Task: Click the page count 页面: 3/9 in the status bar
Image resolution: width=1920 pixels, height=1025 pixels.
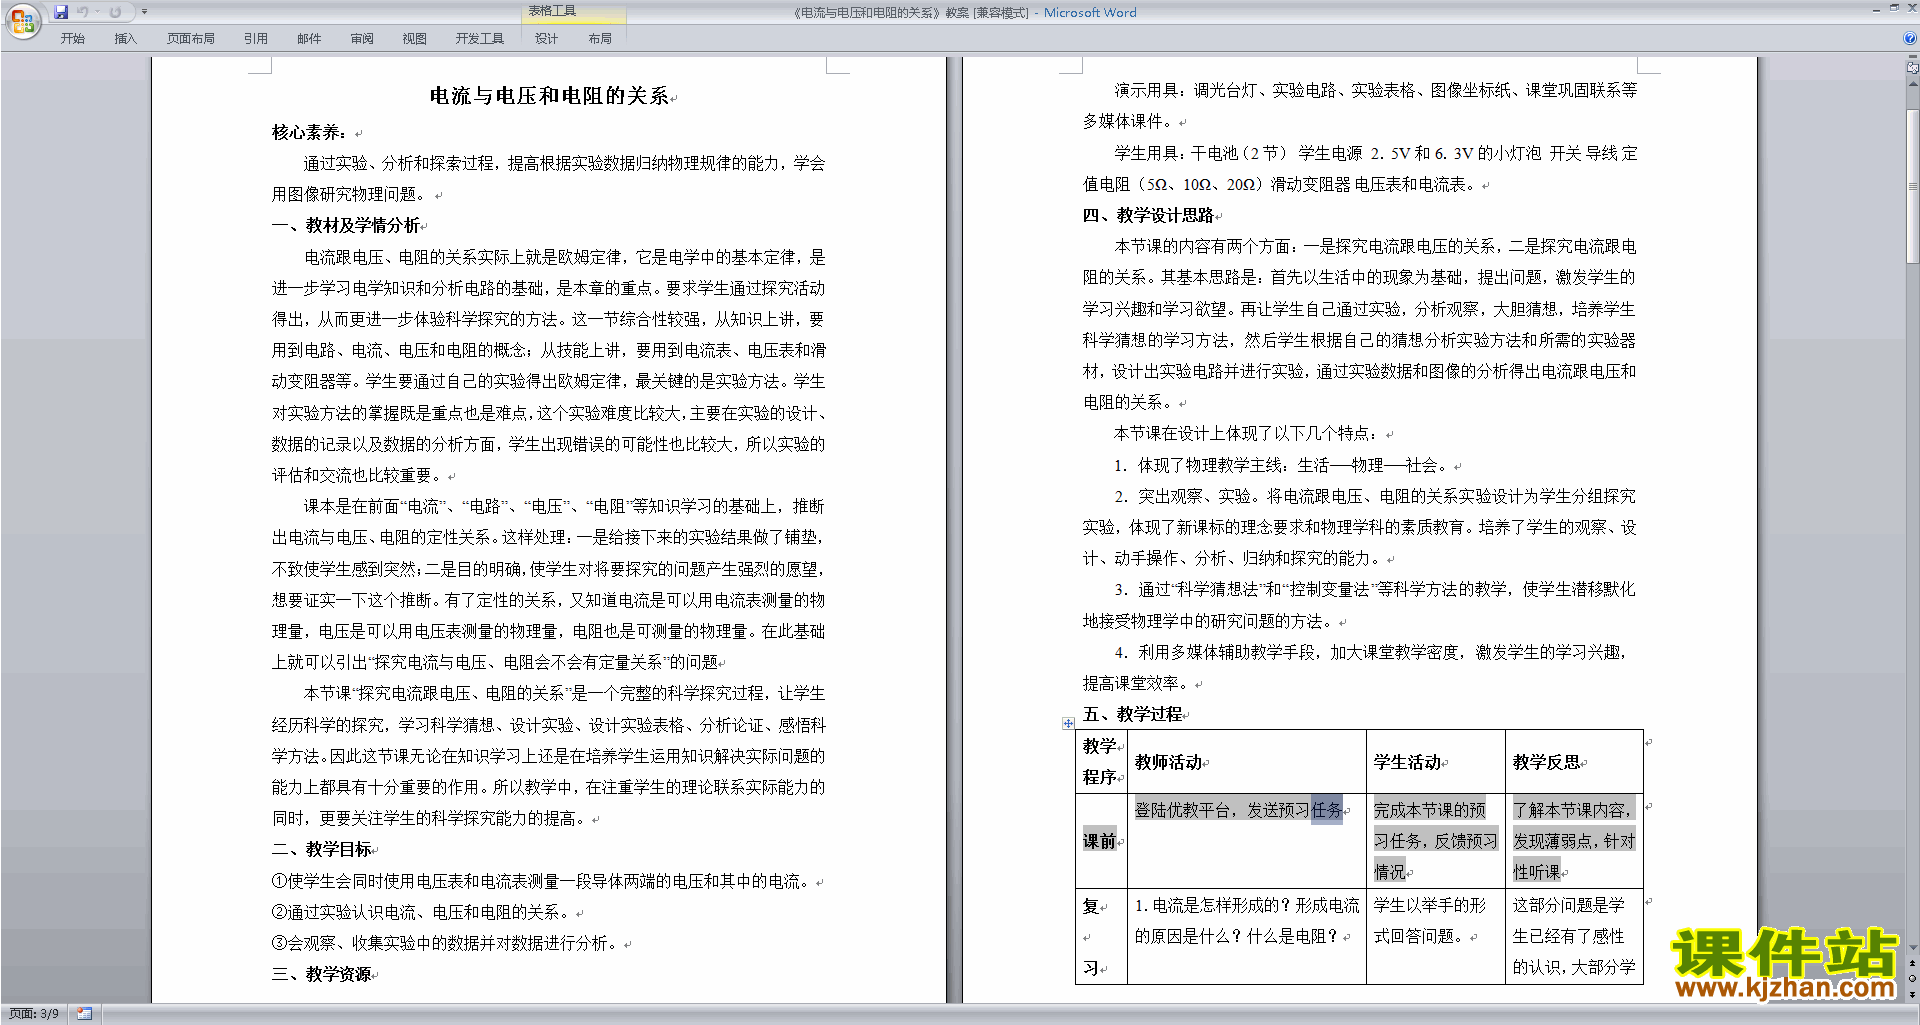Action: (34, 1013)
